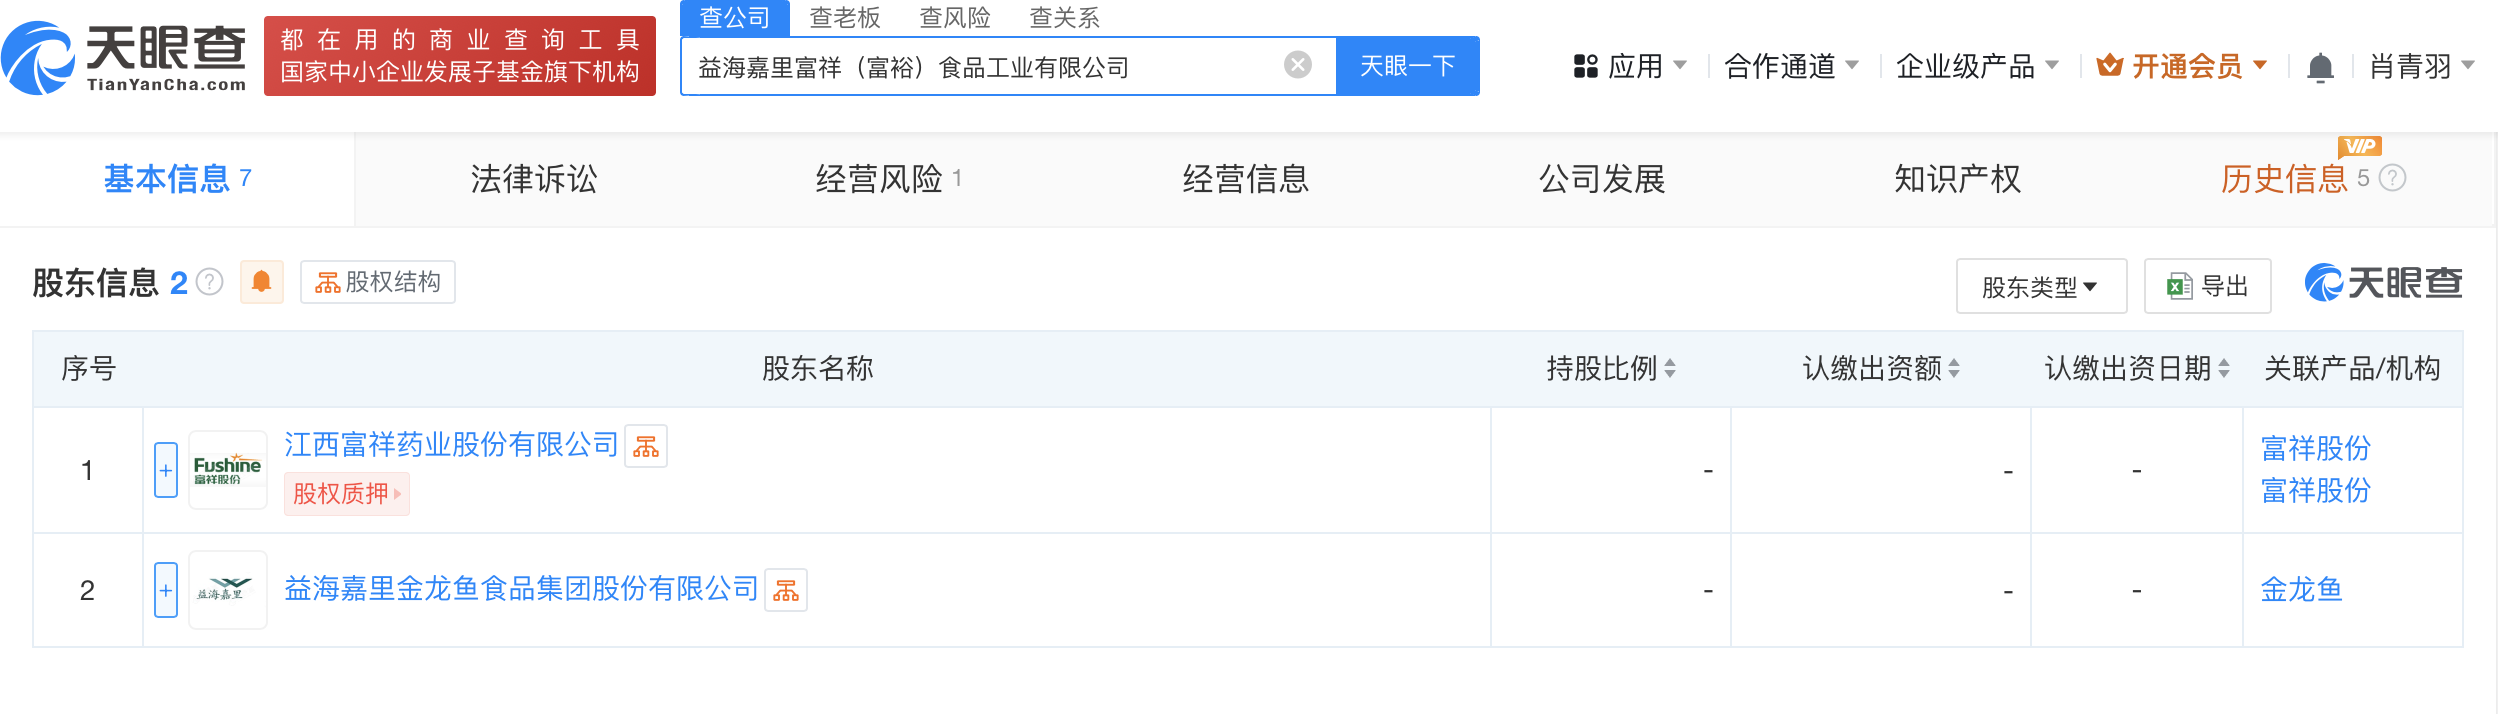Click the orange shareholder alert bell
This screenshot has width=2498, height=714.
(262, 282)
